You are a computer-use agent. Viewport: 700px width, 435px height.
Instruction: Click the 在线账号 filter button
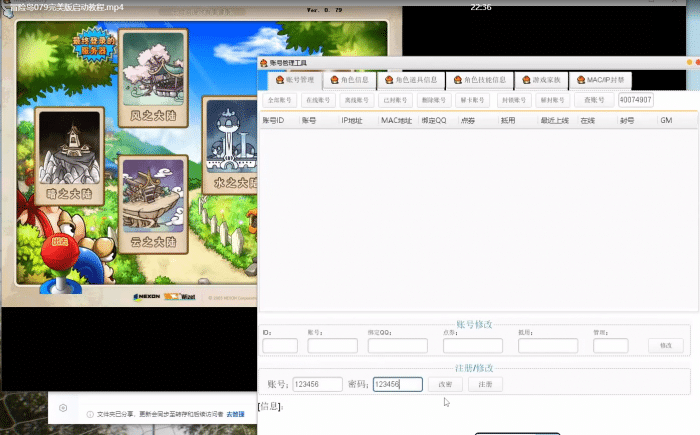[x=316, y=100]
